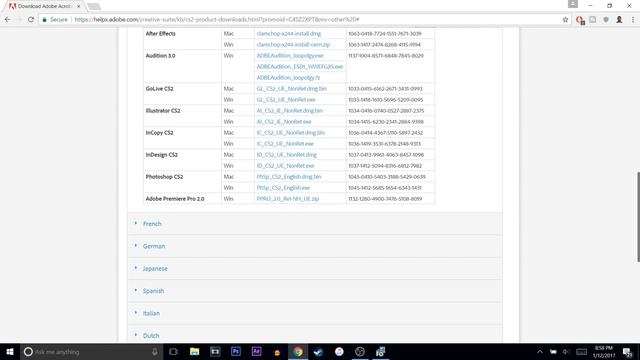Click the volume icon in the system tray
Viewport: 640px width, 360px height.
pos(566,351)
